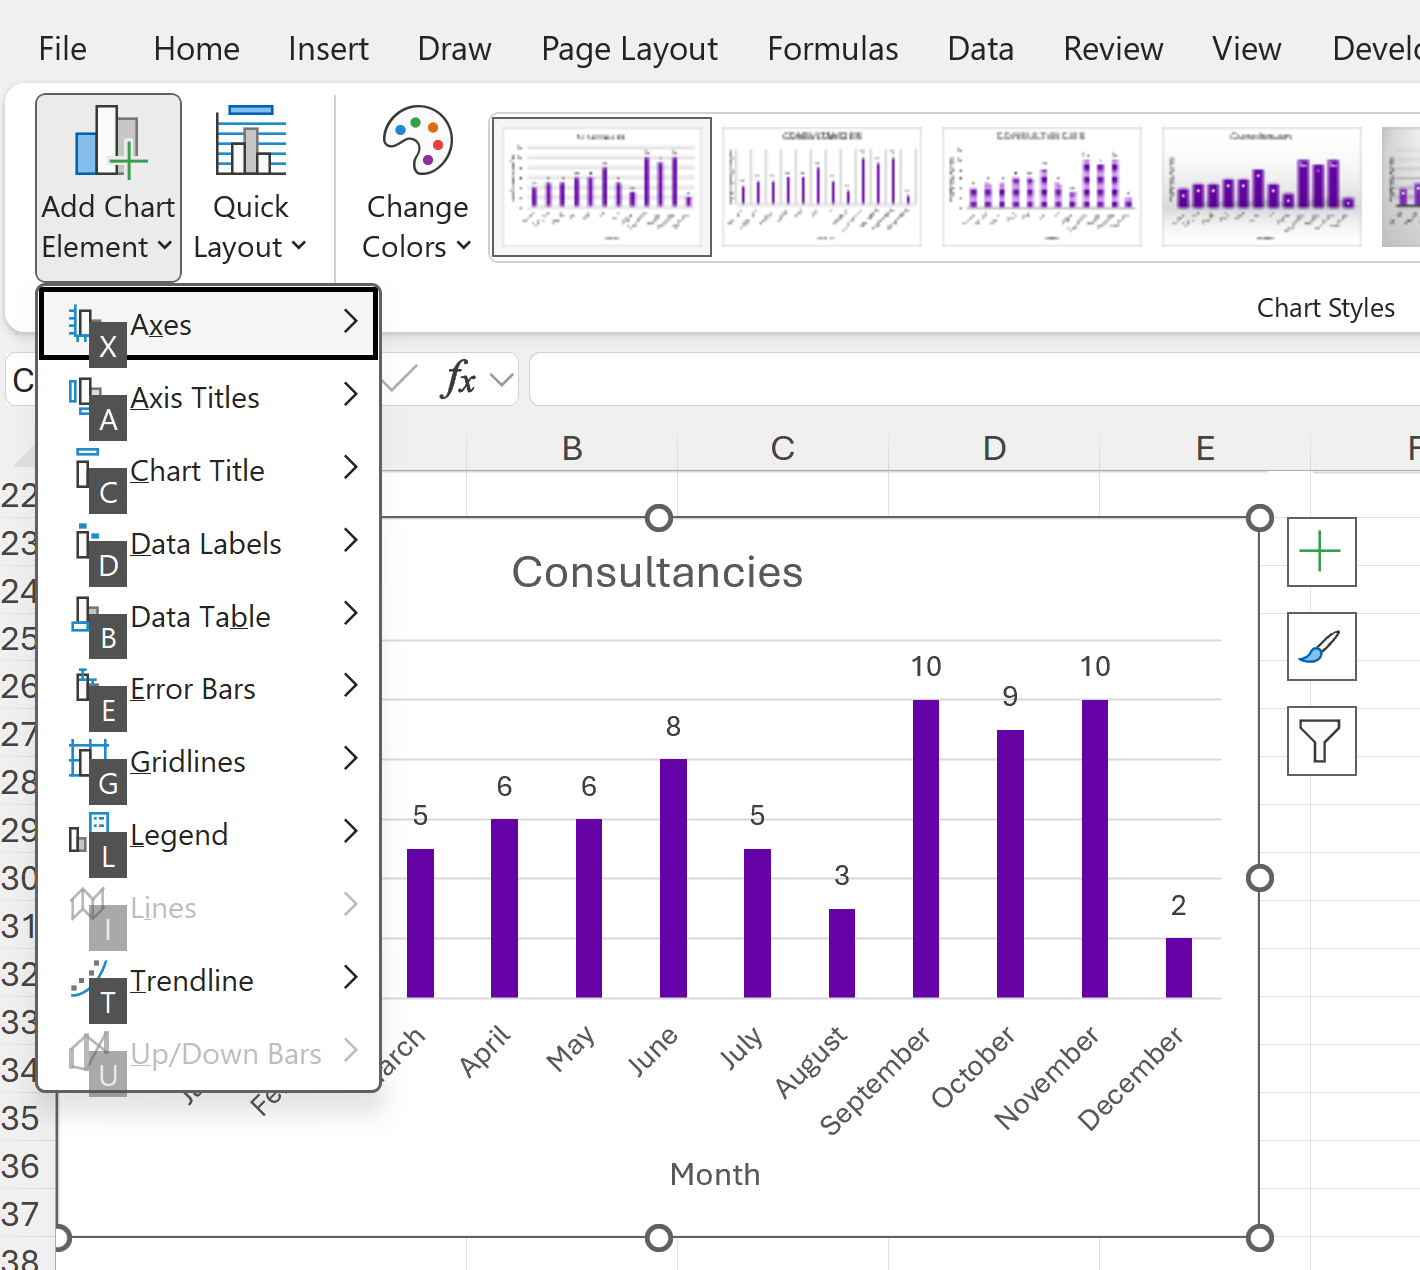Click the formula bar checkmark icon
The image size is (1420, 1270).
[399, 379]
